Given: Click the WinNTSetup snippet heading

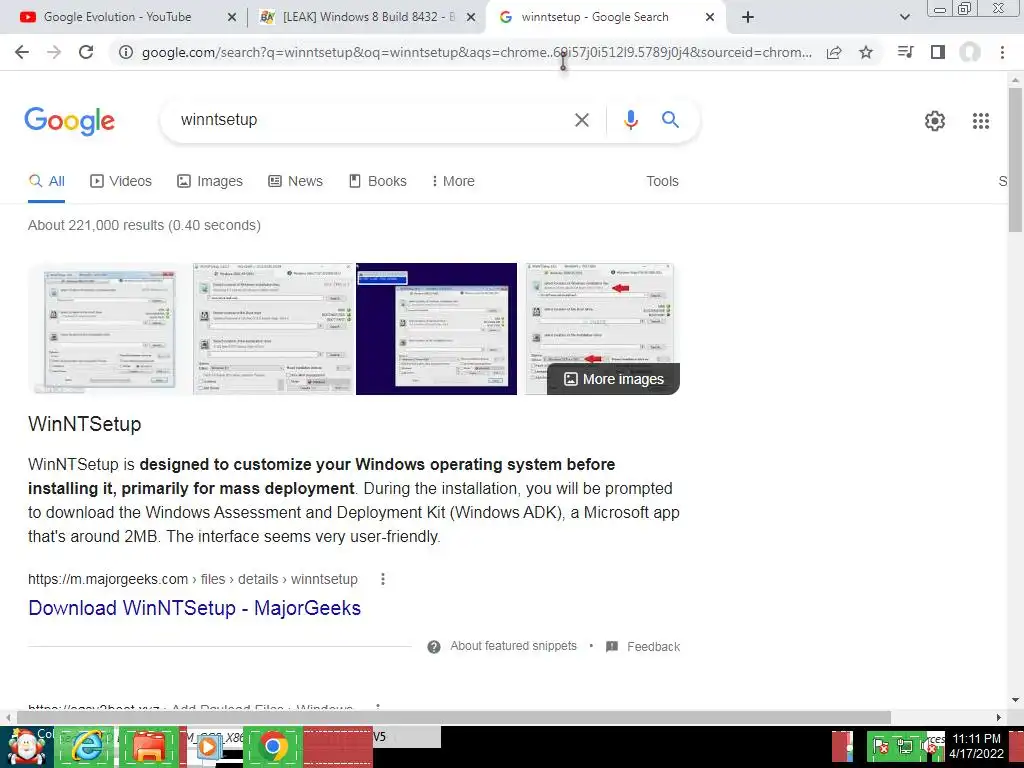Looking at the screenshot, I should [x=85, y=424].
